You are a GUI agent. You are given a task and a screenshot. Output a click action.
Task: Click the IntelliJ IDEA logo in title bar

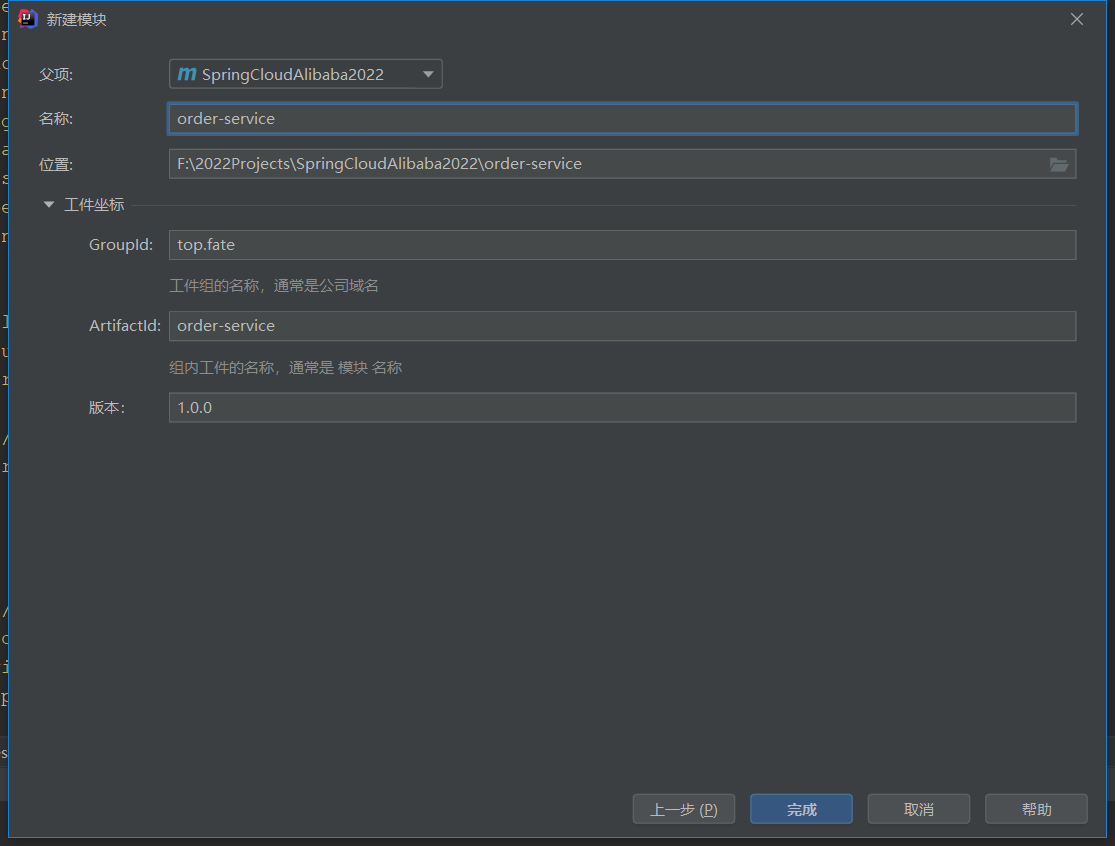pos(27,19)
